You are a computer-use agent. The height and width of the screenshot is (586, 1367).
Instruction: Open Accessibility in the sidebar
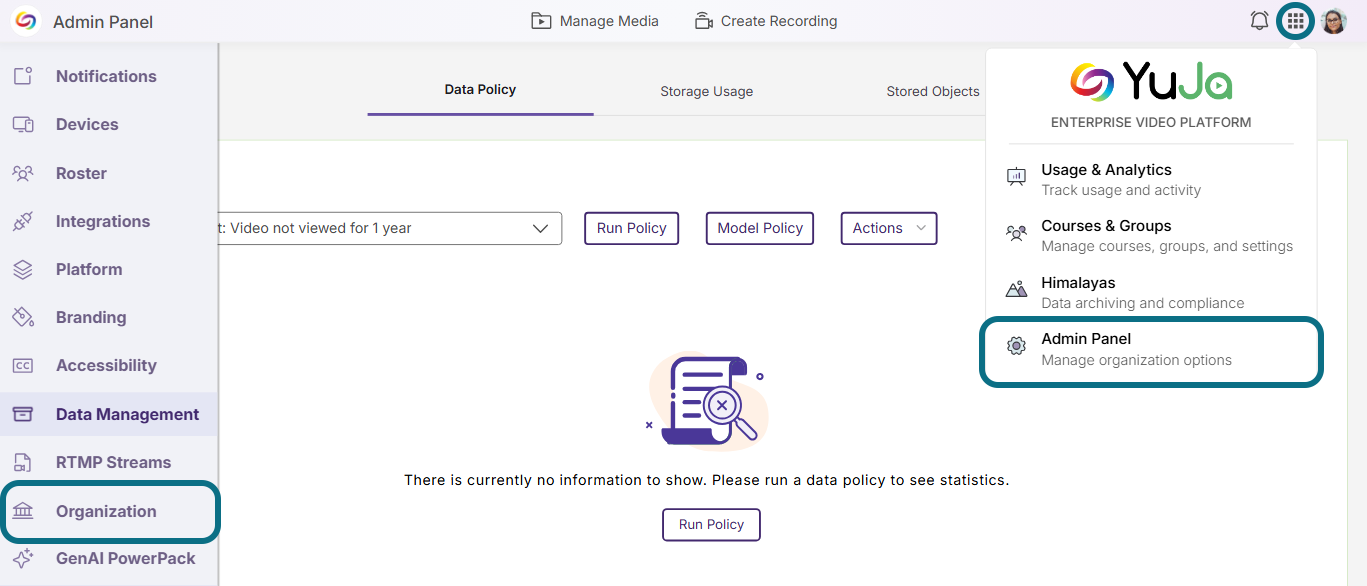tap(109, 365)
